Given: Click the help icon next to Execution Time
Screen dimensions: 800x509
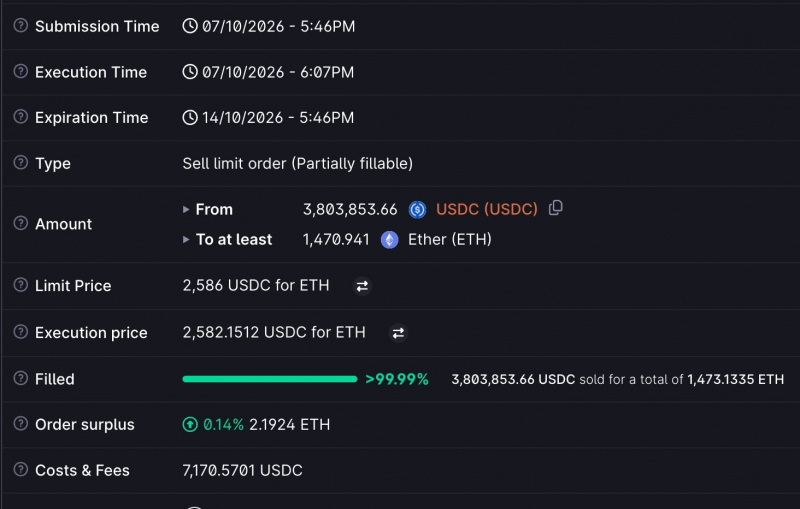Looking at the screenshot, I should tap(20, 71).
